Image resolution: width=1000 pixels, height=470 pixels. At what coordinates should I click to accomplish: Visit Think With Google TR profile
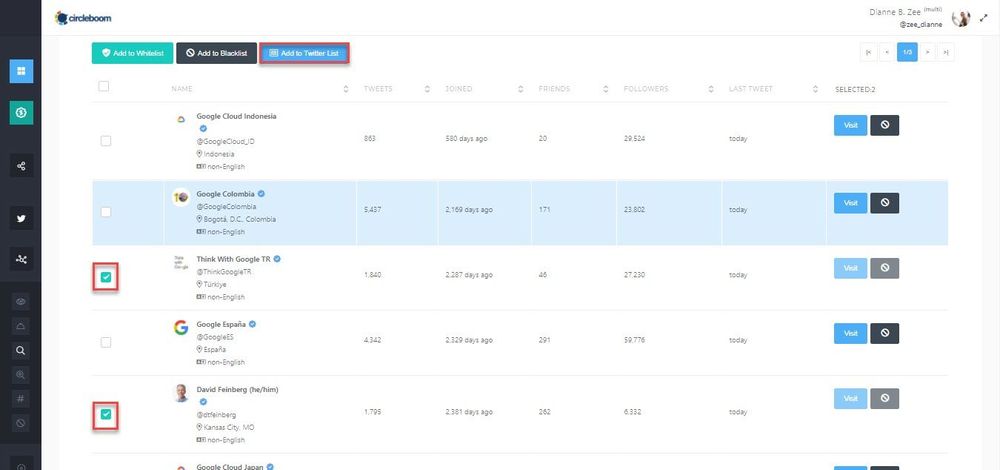(850, 268)
